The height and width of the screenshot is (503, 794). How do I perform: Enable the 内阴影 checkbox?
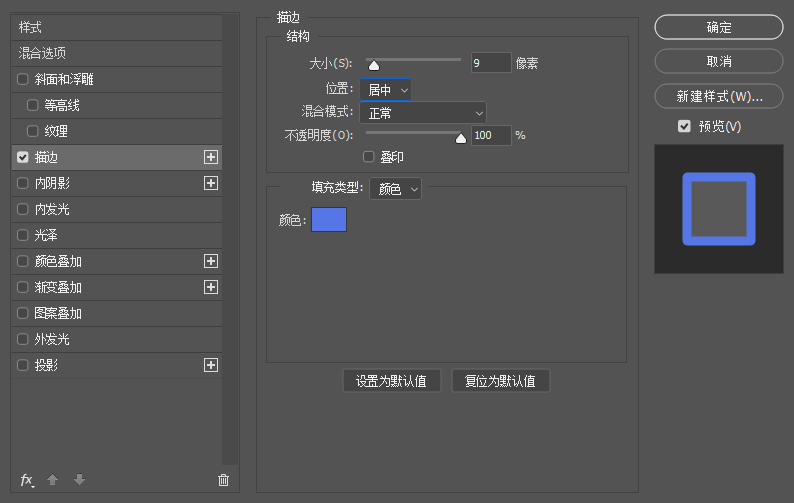(x=23, y=183)
